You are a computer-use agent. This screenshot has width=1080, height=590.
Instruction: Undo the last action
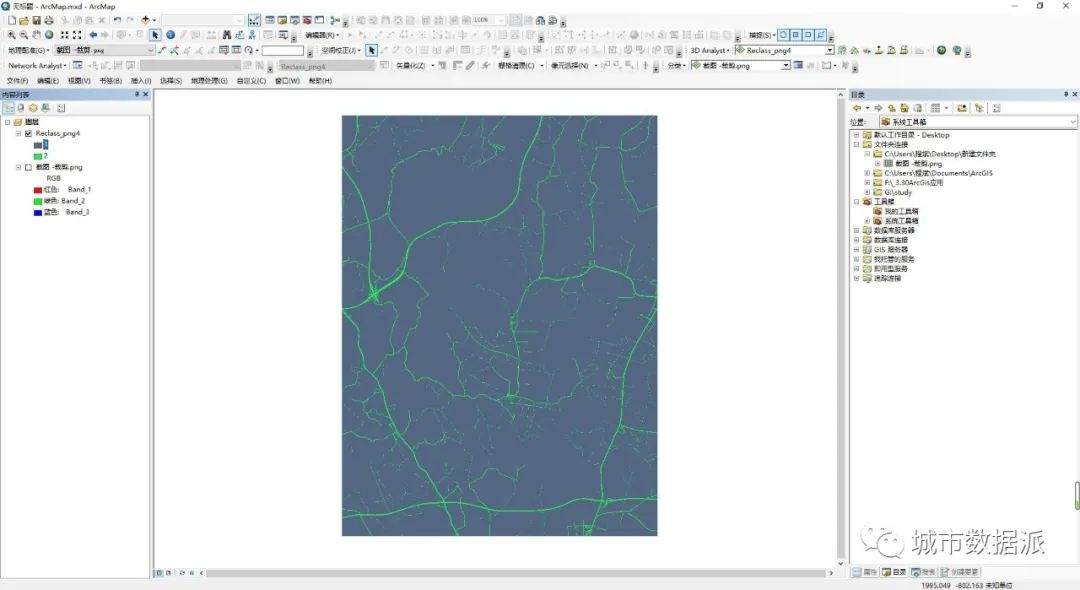tap(117, 20)
